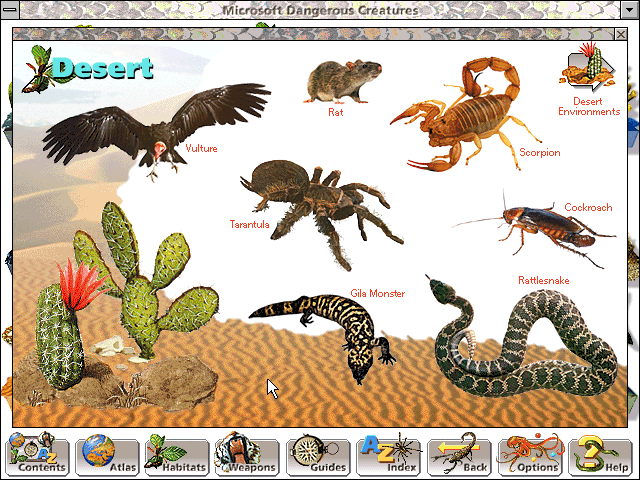The width and height of the screenshot is (640, 480).
Task: Click the Rat label
Action: pos(336,112)
